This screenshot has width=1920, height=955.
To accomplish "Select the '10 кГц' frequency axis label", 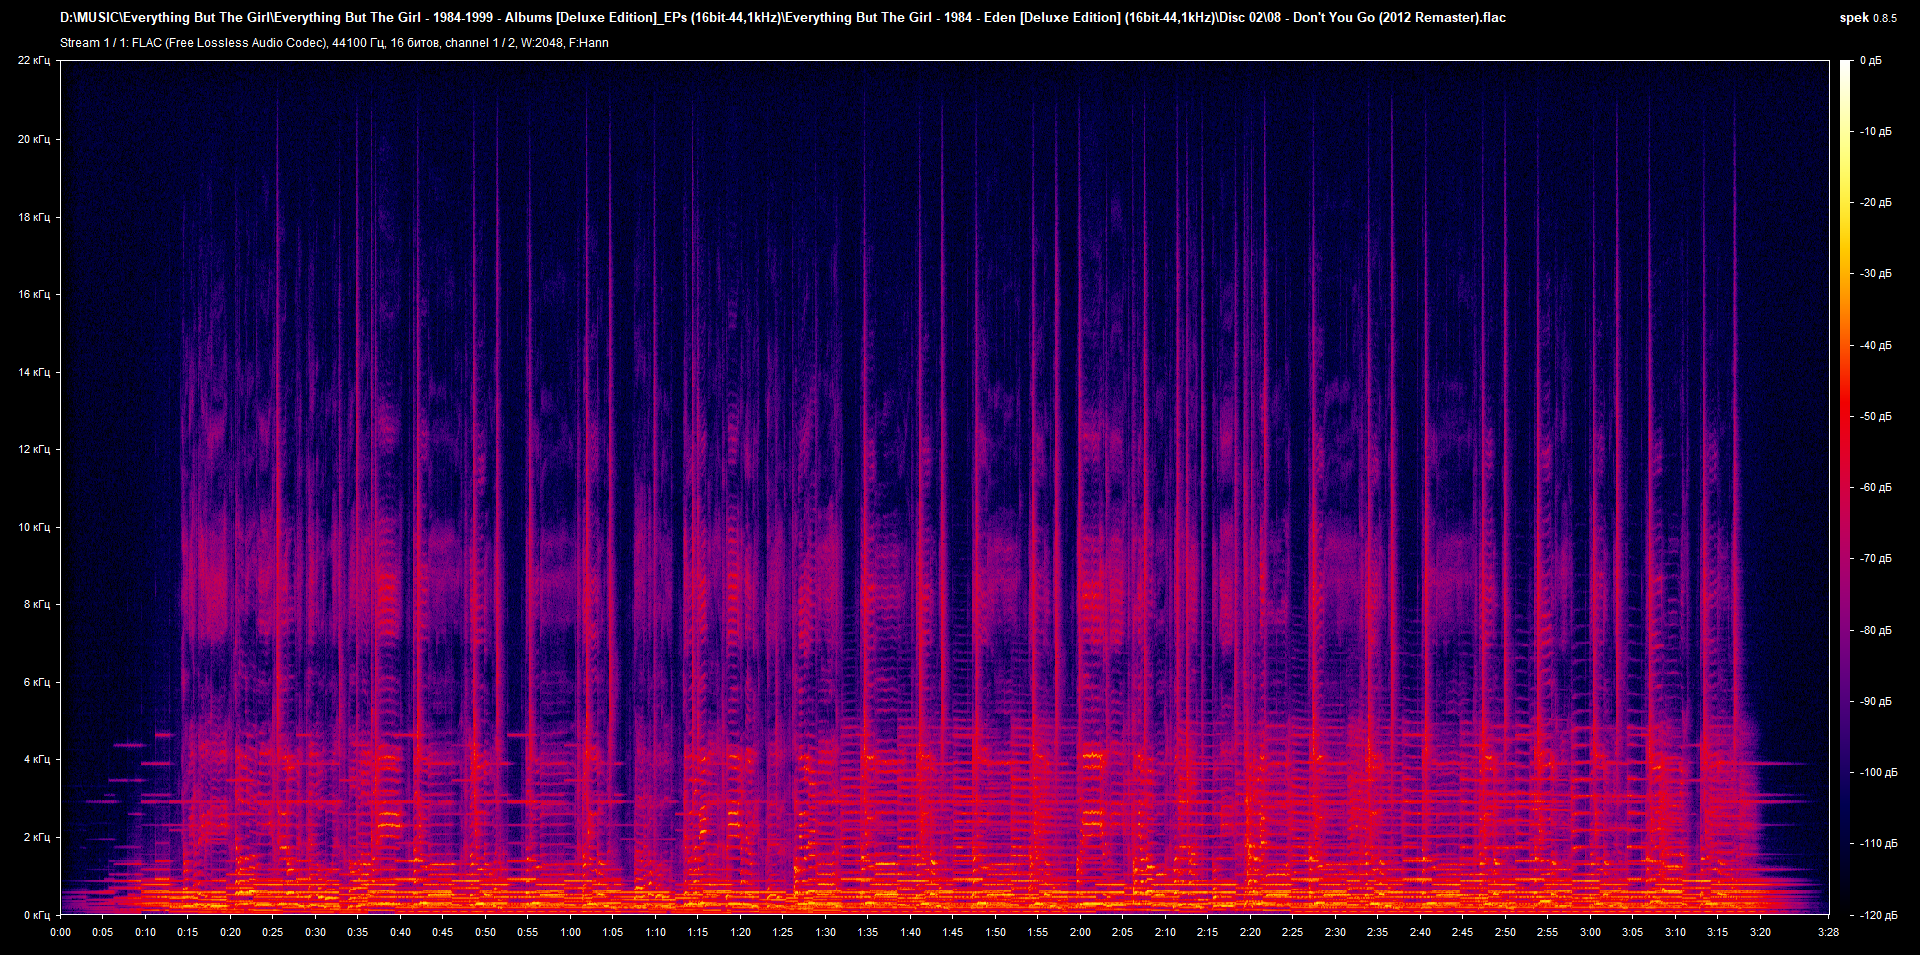I will [x=34, y=527].
